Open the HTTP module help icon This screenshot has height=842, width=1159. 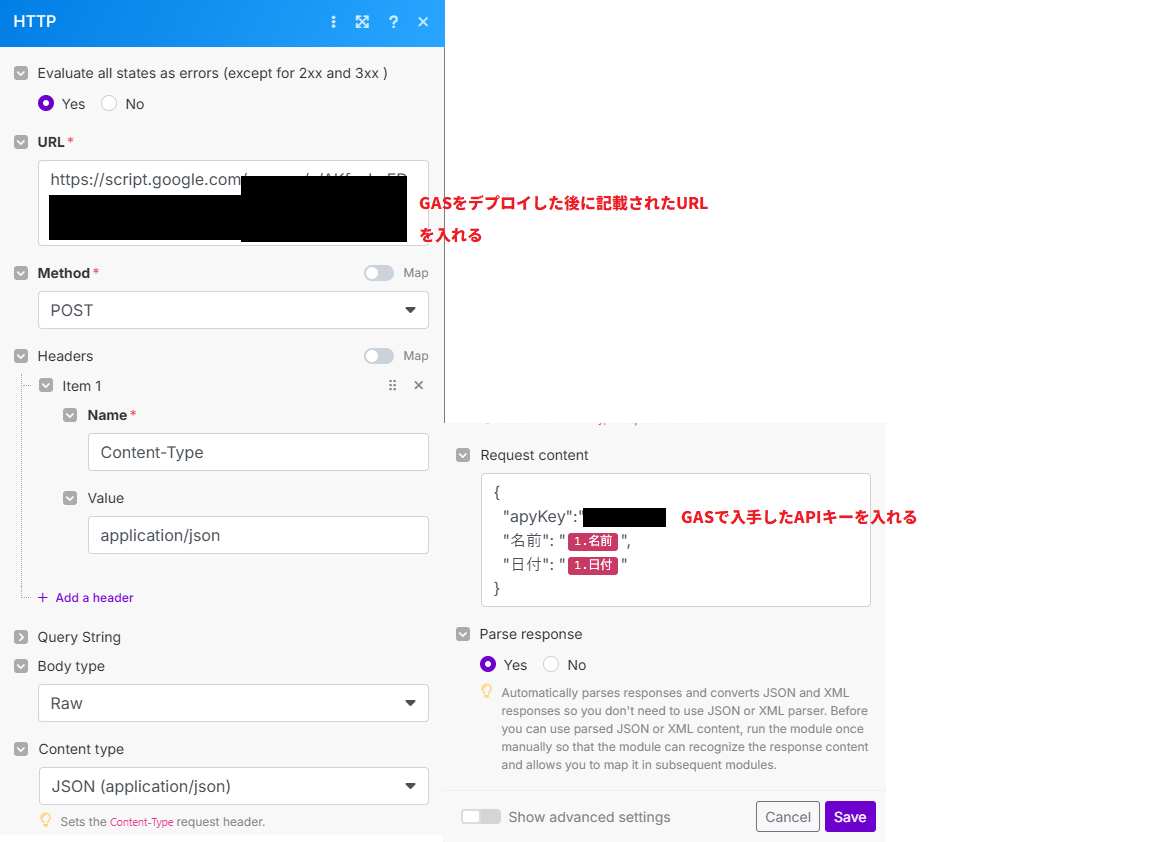(x=393, y=22)
